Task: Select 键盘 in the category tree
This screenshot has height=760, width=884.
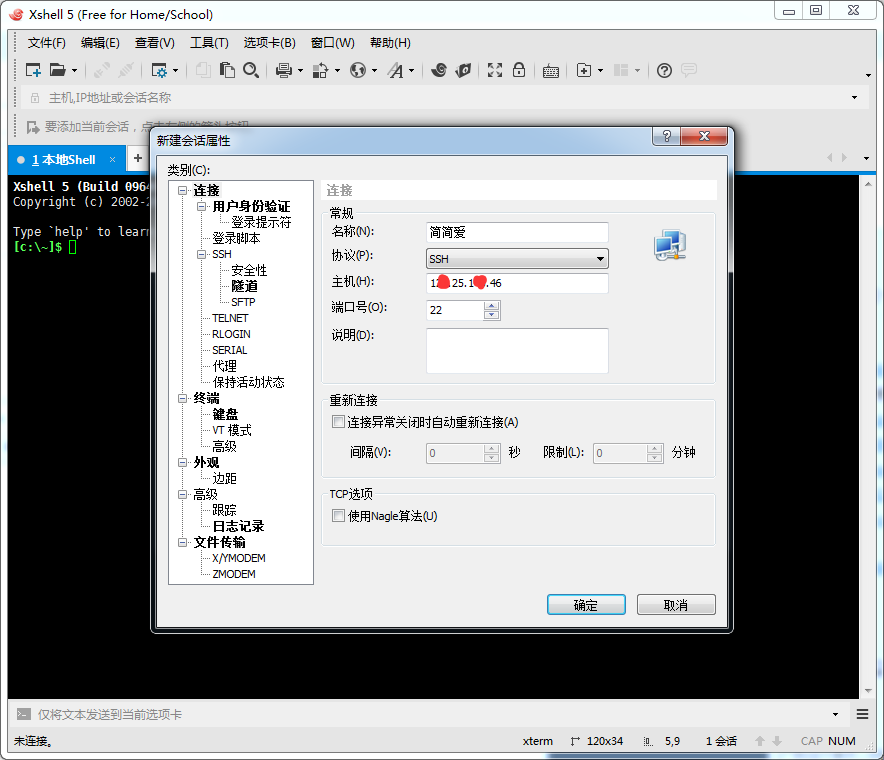Action: [x=226, y=414]
